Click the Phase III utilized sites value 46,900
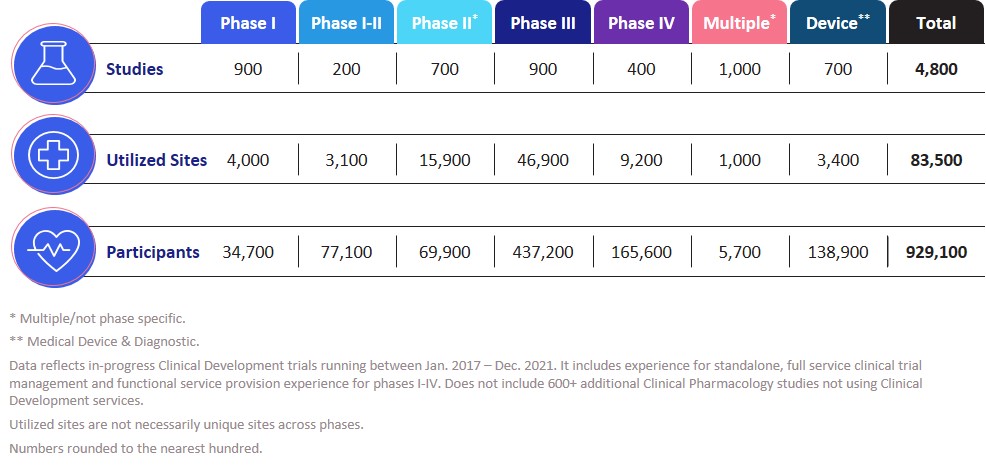986x466 pixels. click(542, 160)
